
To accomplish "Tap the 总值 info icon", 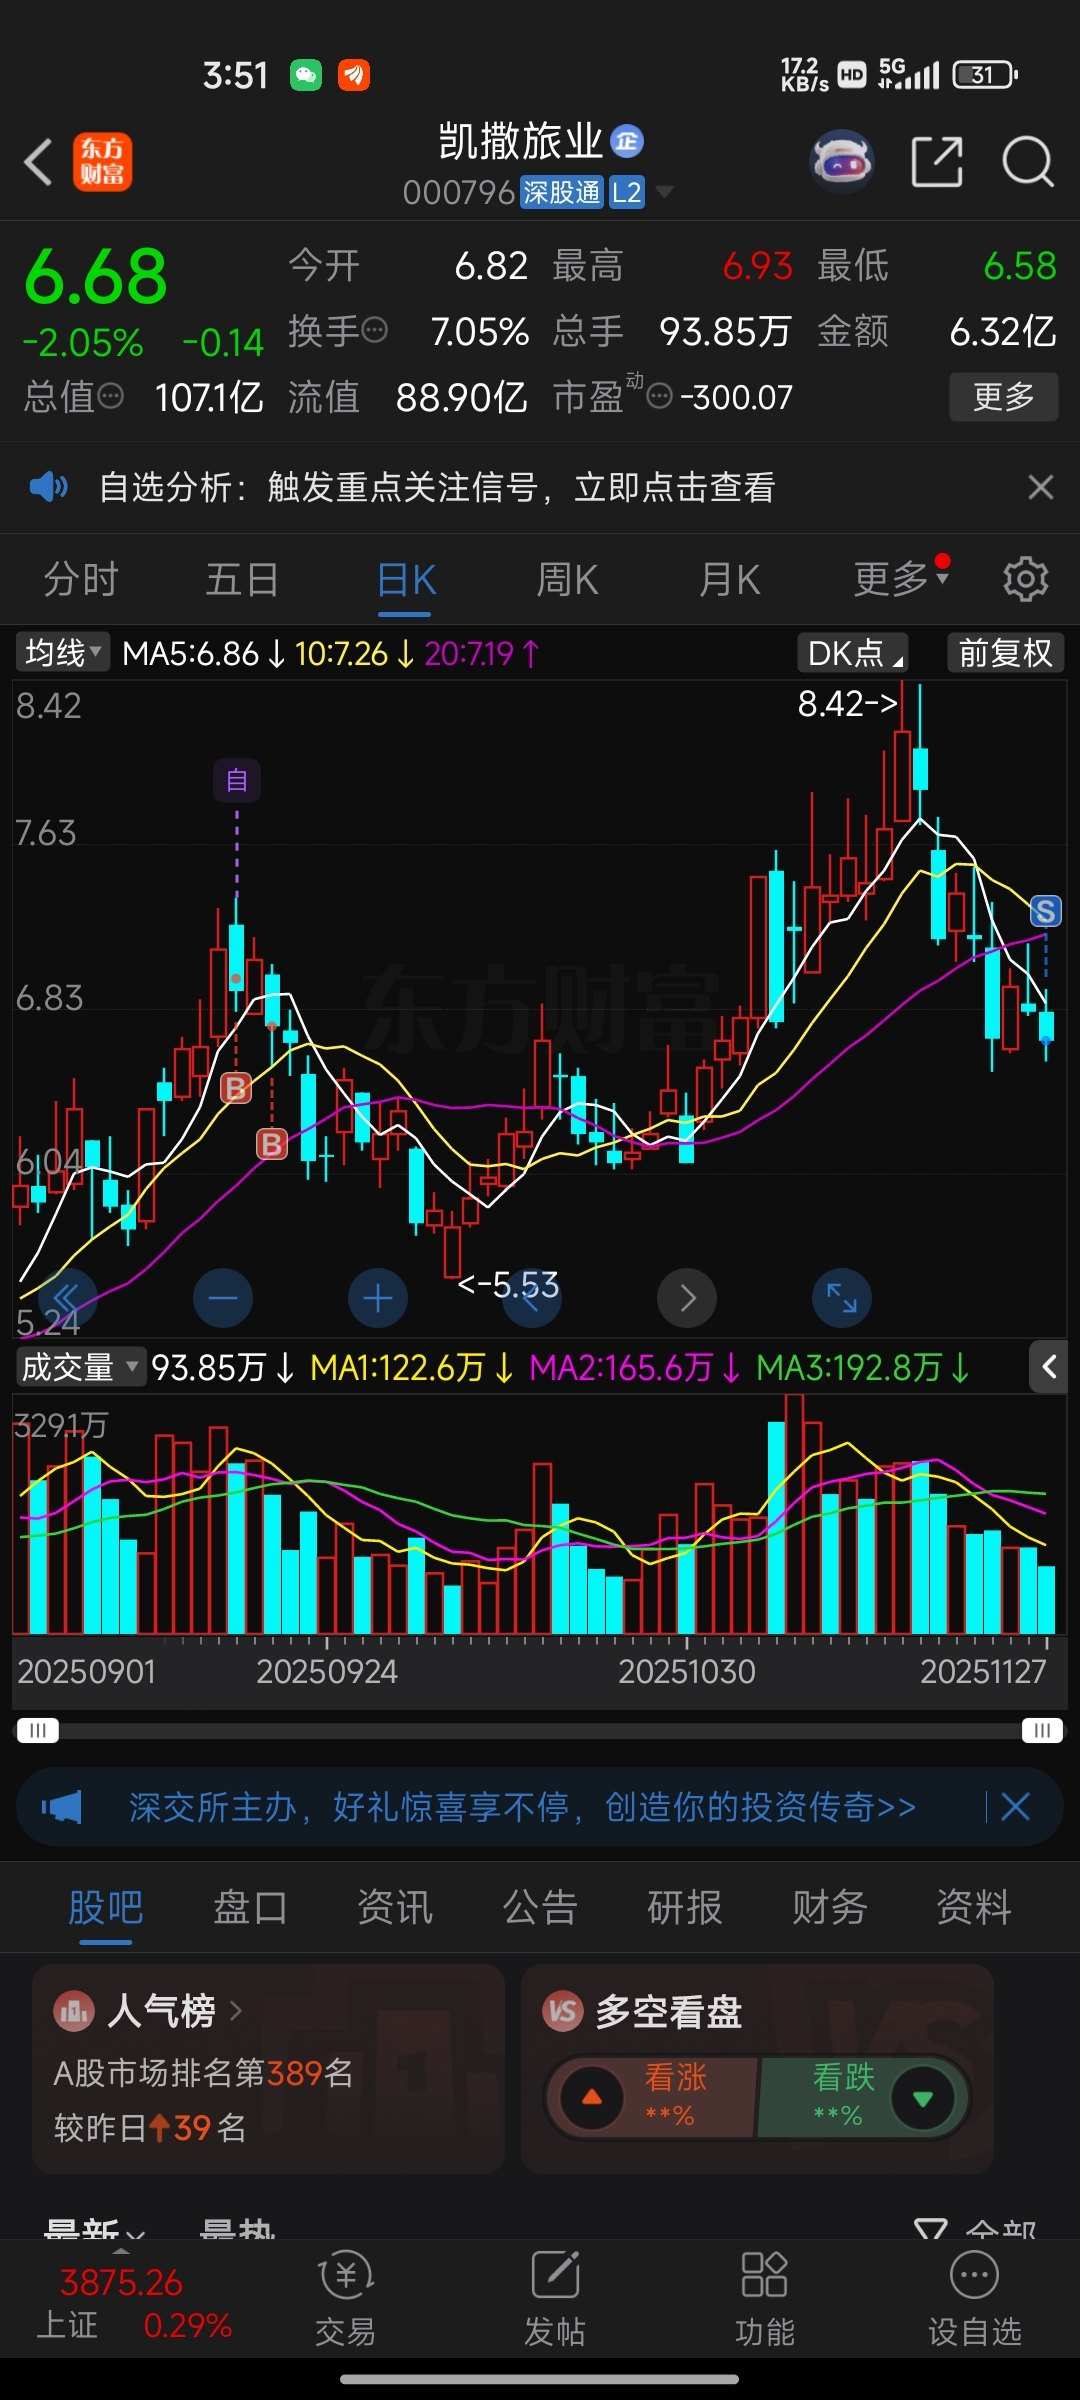I will tap(111, 397).
